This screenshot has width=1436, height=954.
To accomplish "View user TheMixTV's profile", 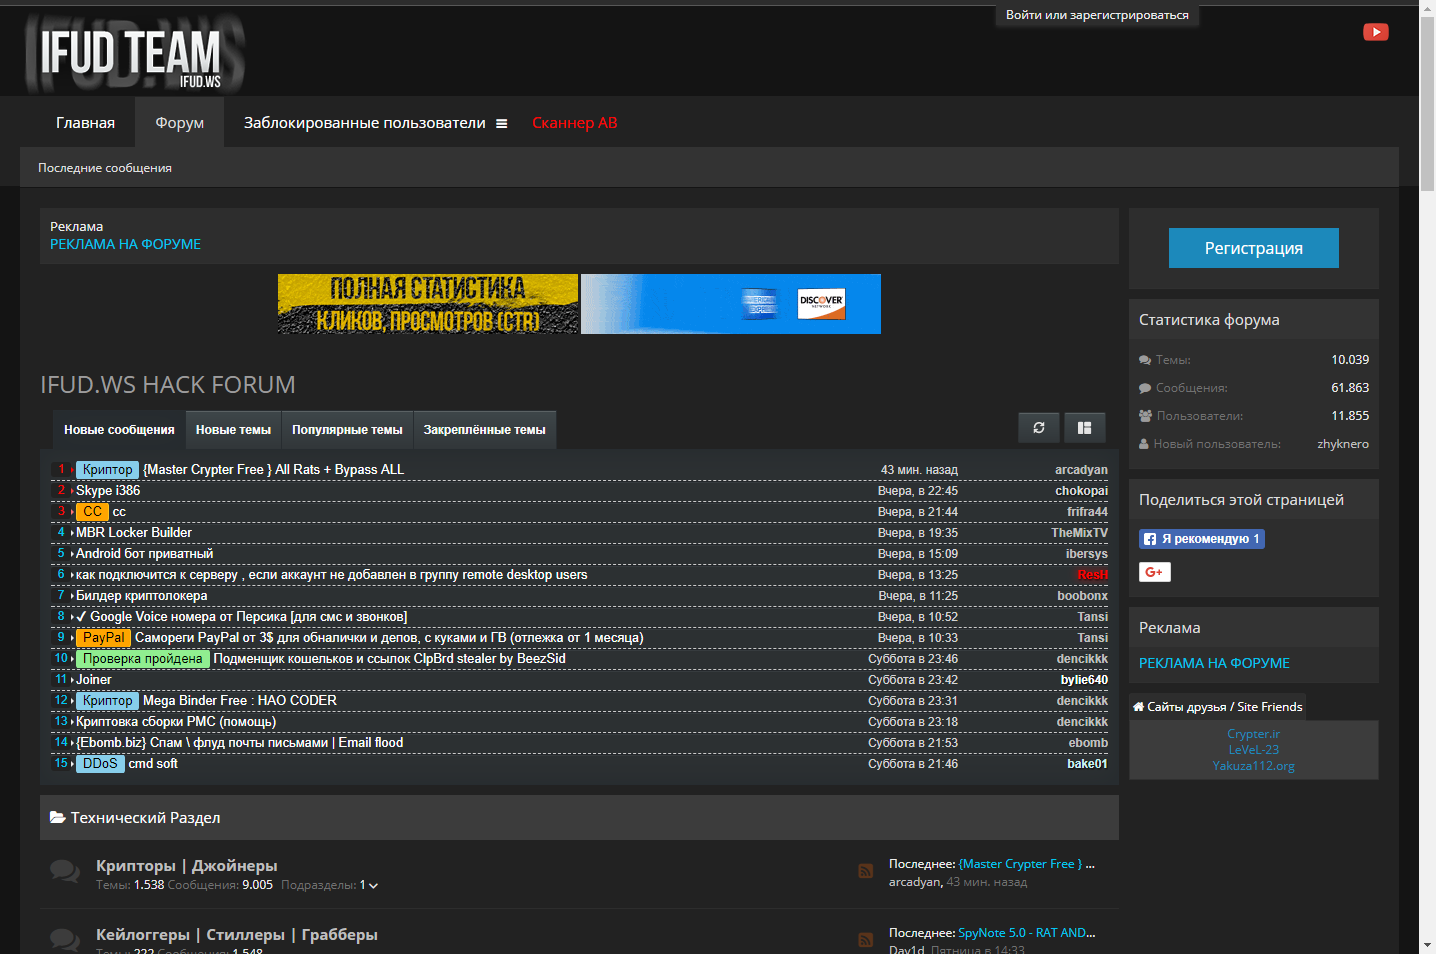I will (x=1079, y=533).
